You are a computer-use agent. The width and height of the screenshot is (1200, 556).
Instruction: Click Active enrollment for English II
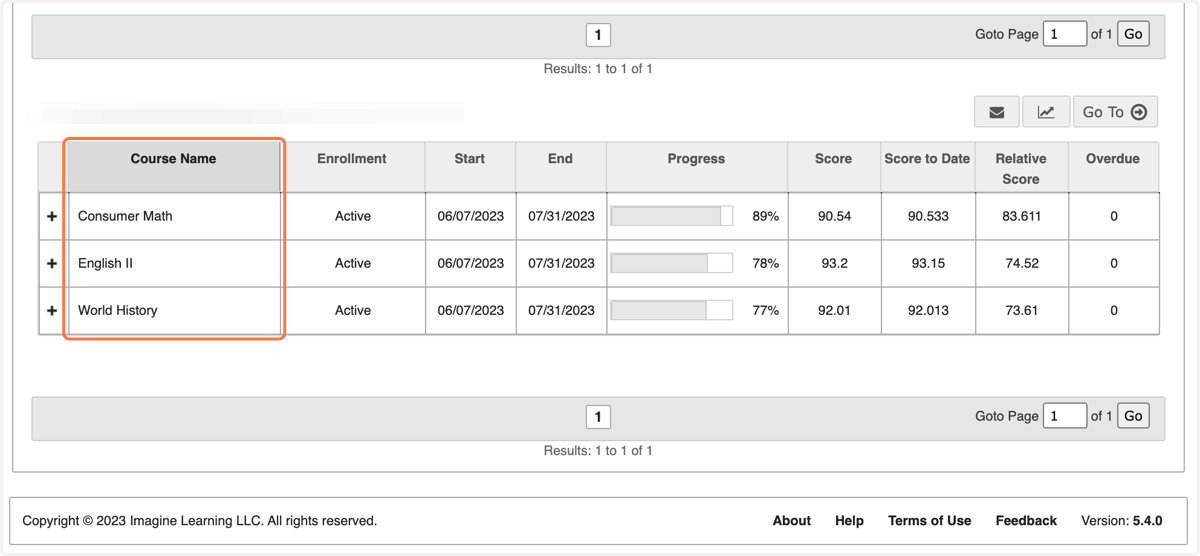(353, 263)
